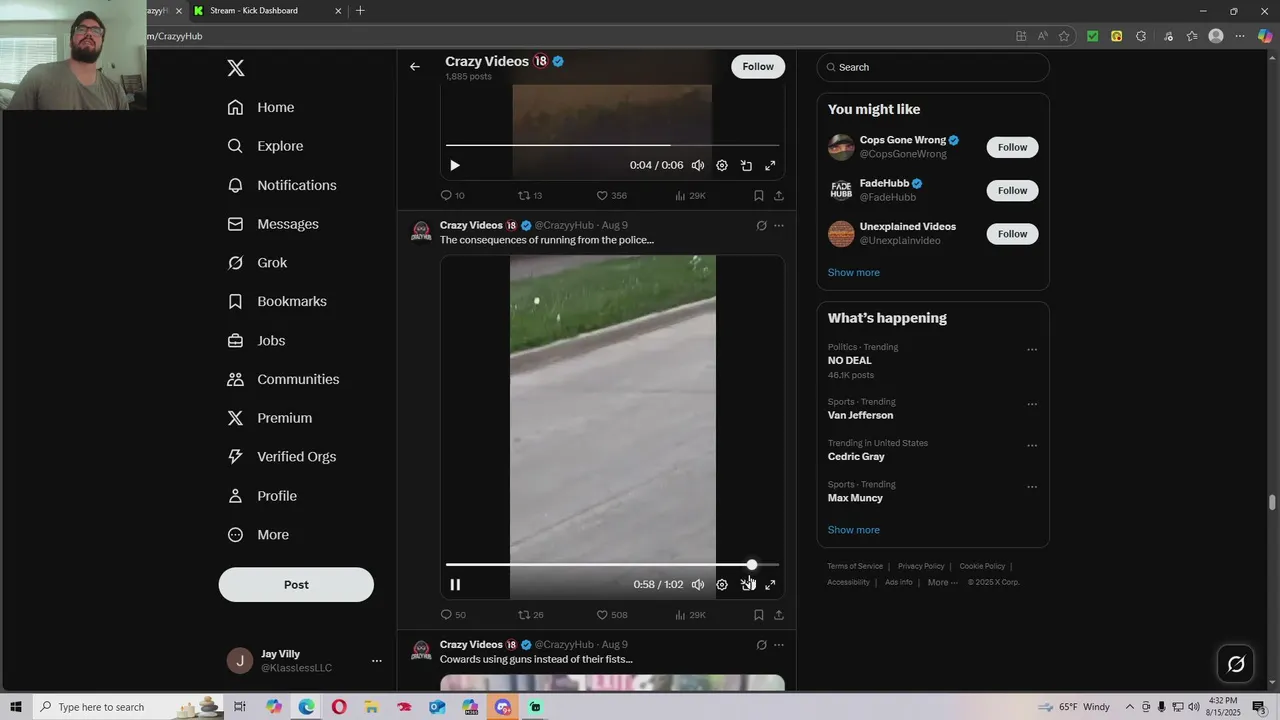Reply to post with 50 comments
Image resolution: width=1280 pixels, height=720 pixels.
coord(453,615)
